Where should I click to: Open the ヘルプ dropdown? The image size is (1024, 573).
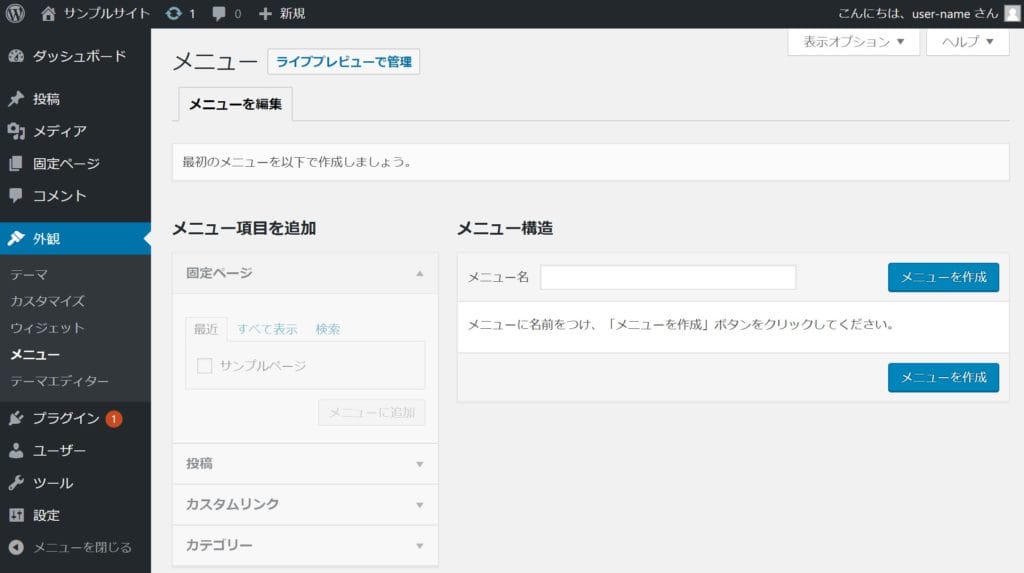(967, 42)
